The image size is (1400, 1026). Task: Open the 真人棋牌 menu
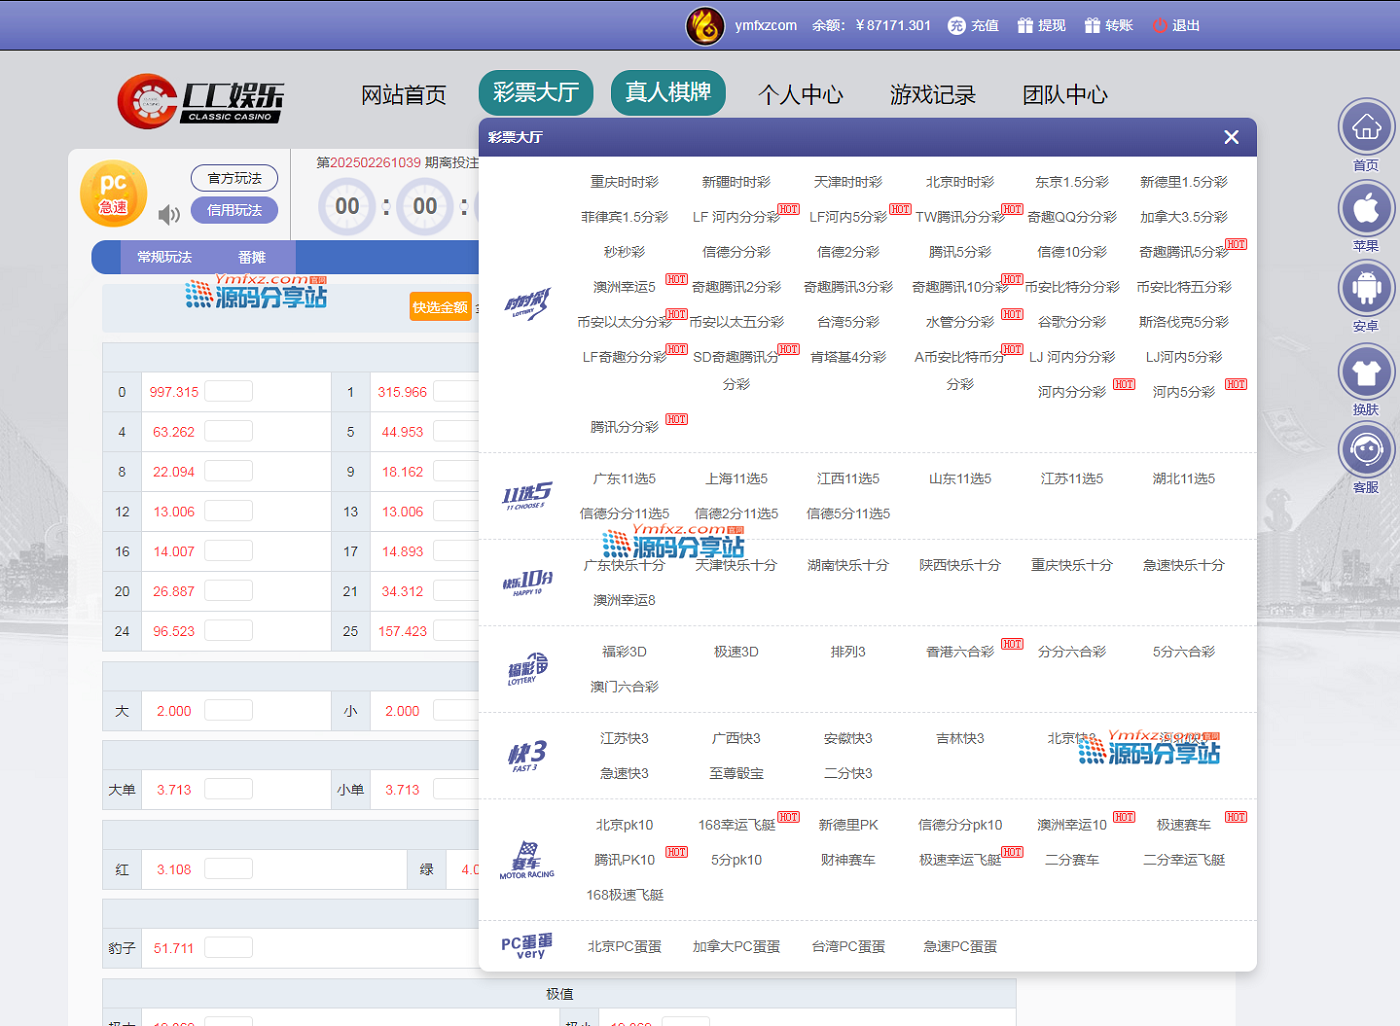[667, 93]
